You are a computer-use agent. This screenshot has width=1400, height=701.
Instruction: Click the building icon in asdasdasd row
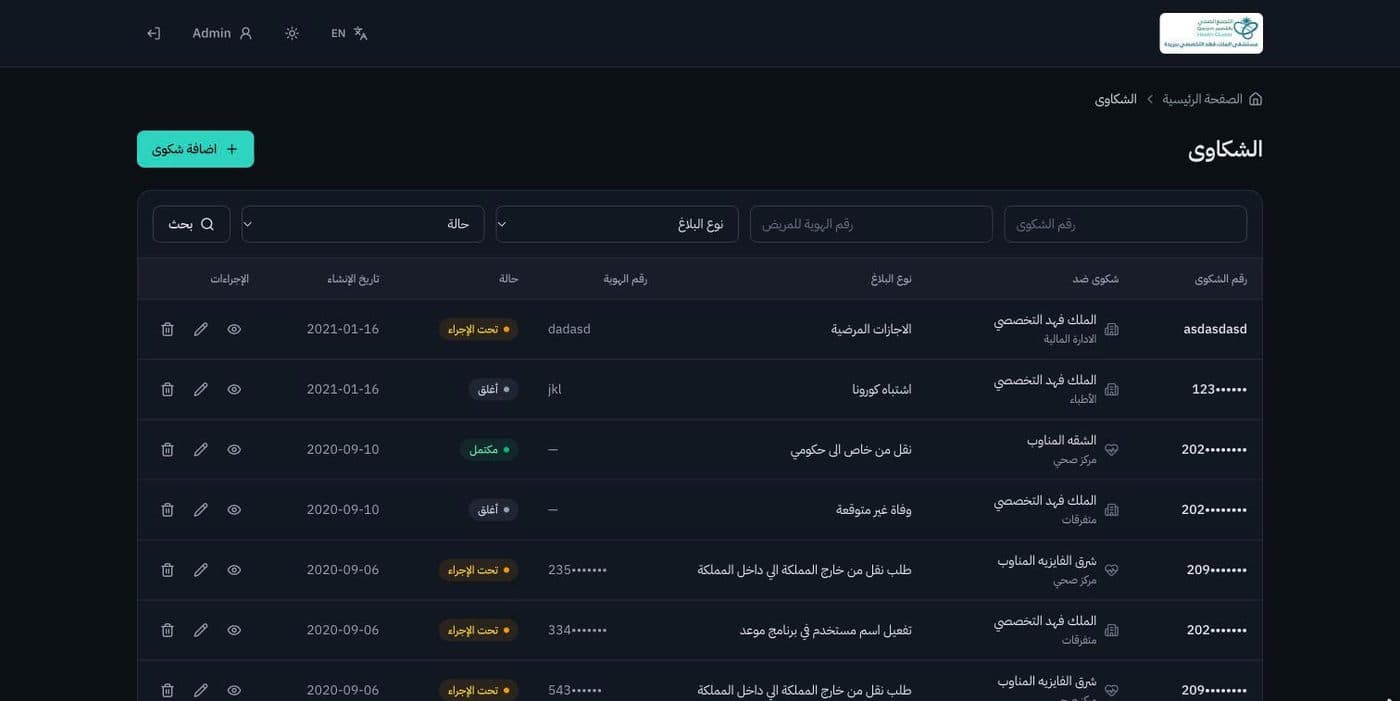[x=1111, y=329]
